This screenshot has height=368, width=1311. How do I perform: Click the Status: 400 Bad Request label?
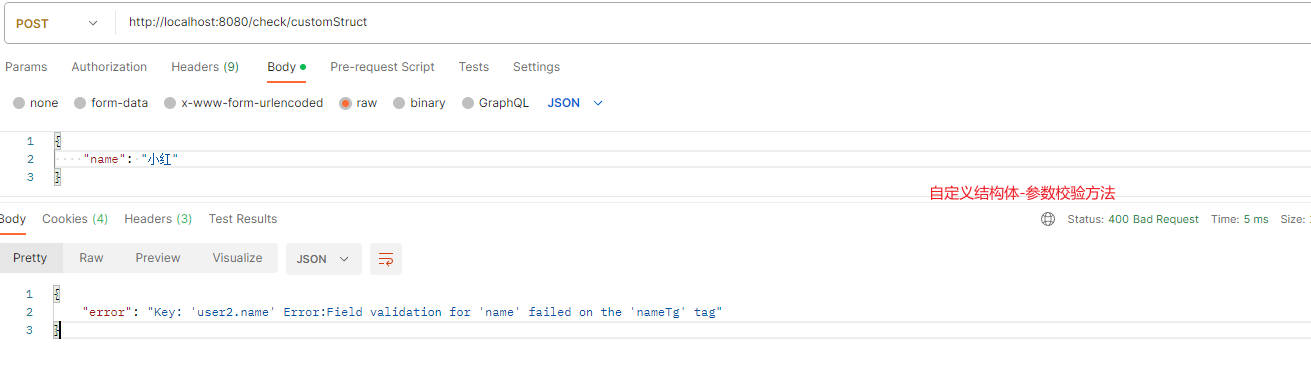click(x=1133, y=219)
